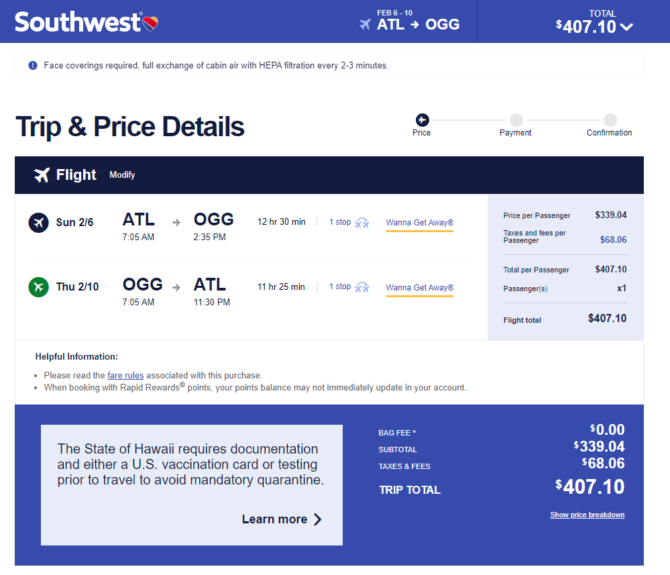Expand the Show price breakdown link
The height and width of the screenshot is (575, 670).
point(587,515)
